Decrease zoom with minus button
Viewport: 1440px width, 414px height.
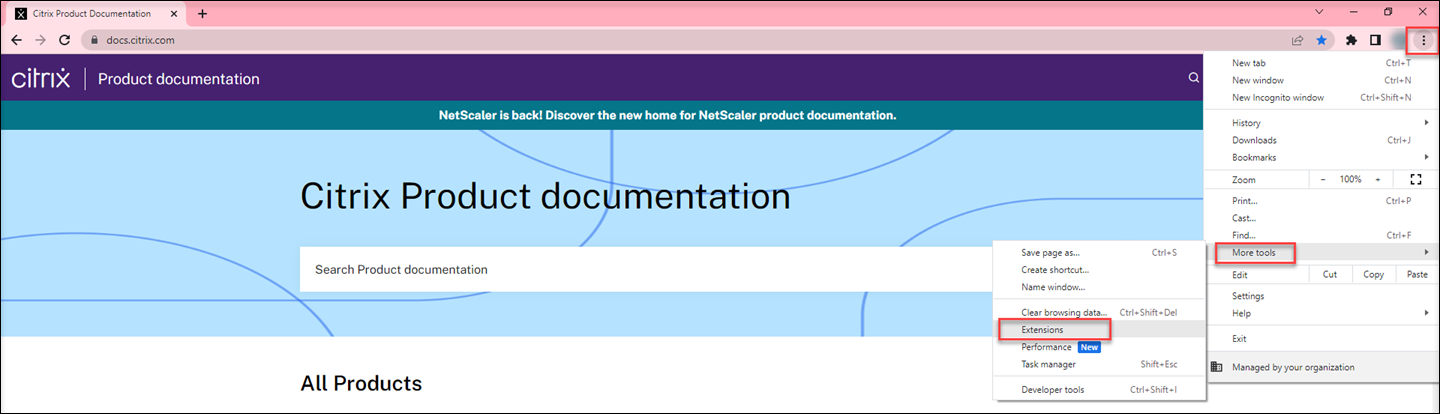[x=1323, y=179]
